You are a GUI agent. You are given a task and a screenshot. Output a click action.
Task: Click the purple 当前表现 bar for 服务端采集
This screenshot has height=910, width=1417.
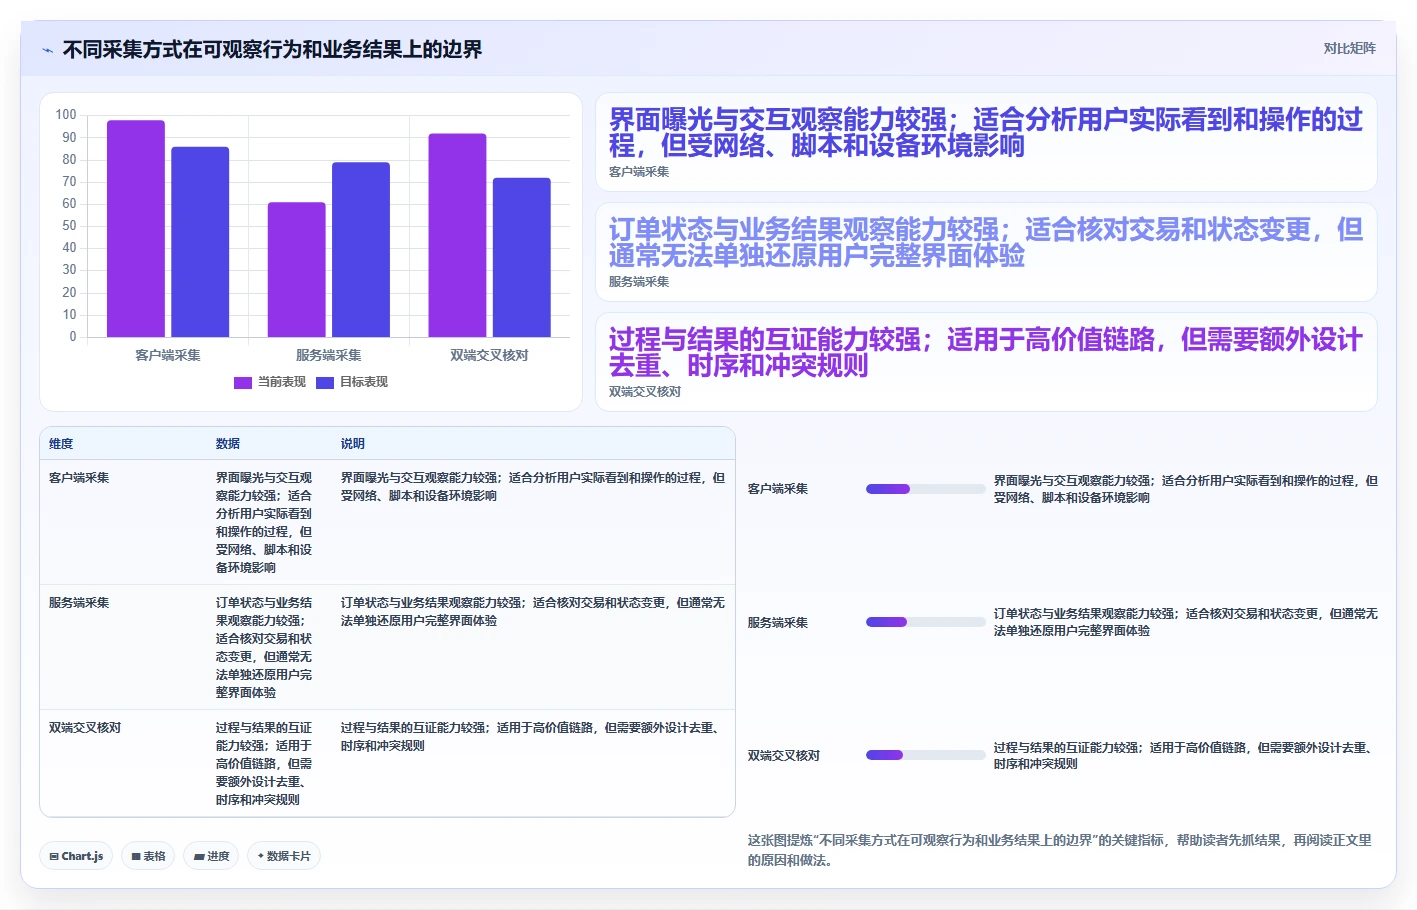296,270
